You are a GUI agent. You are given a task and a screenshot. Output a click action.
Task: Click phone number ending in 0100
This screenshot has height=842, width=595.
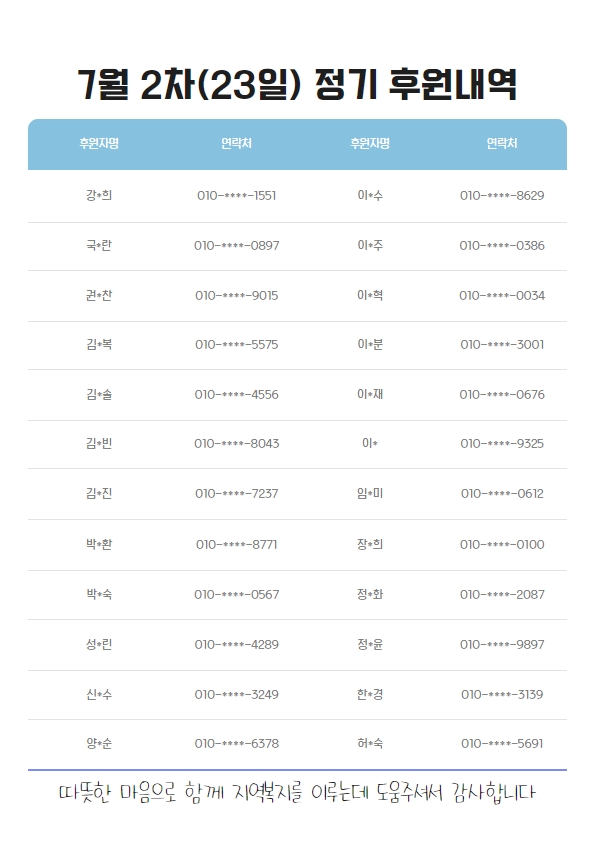[x=502, y=545]
